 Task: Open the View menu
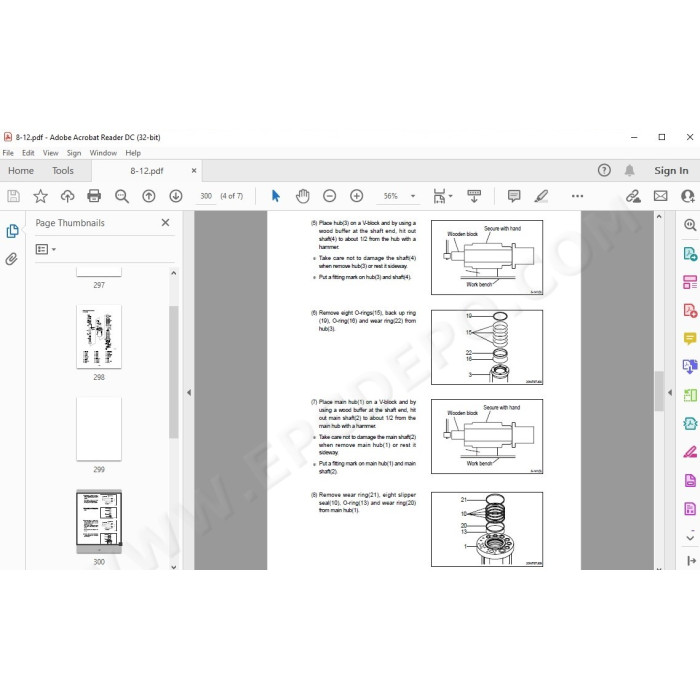point(50,153)
